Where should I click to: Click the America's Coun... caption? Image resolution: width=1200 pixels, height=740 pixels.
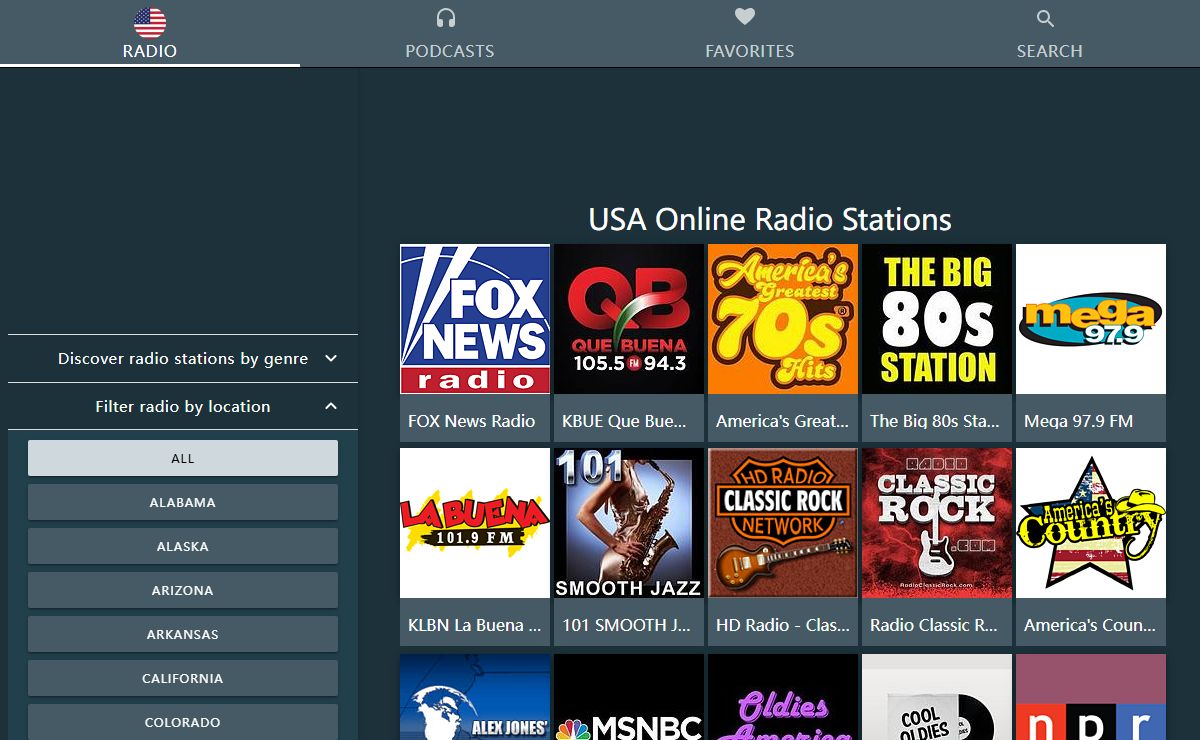1091,625
